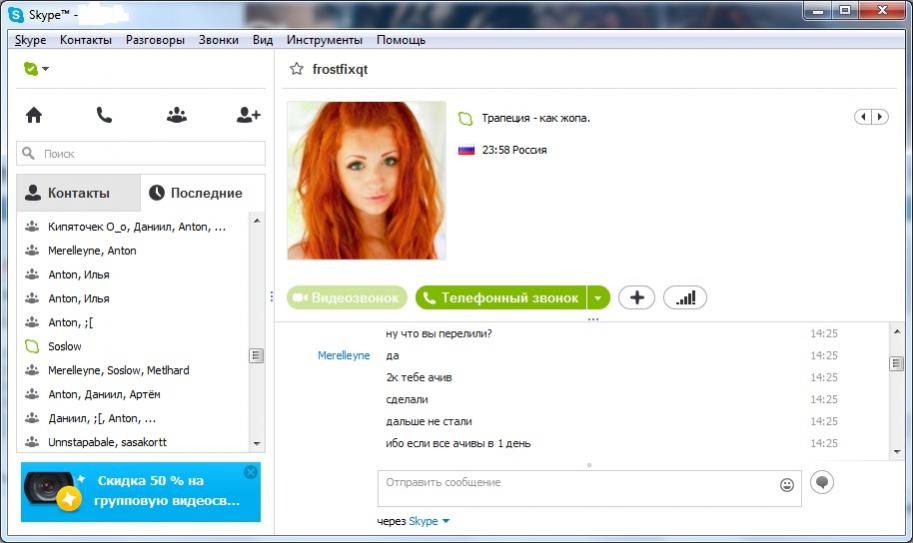This screenshot has width=913, height=543.
Task: Switch to the Контакты tab
Action: 78,193
